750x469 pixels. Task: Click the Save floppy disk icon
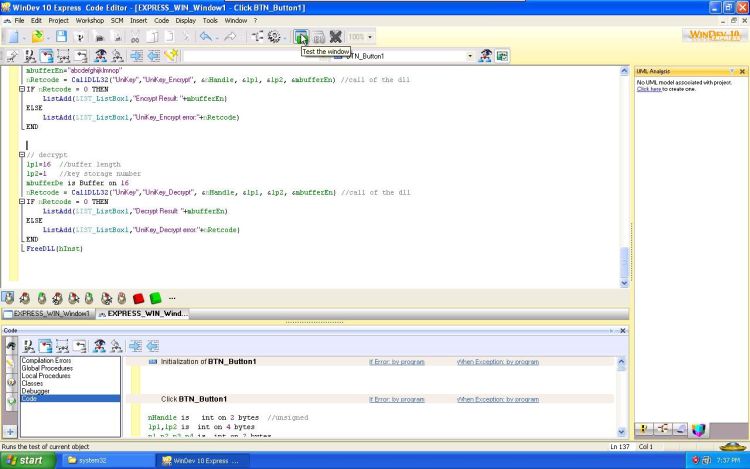tap(61, 37)
